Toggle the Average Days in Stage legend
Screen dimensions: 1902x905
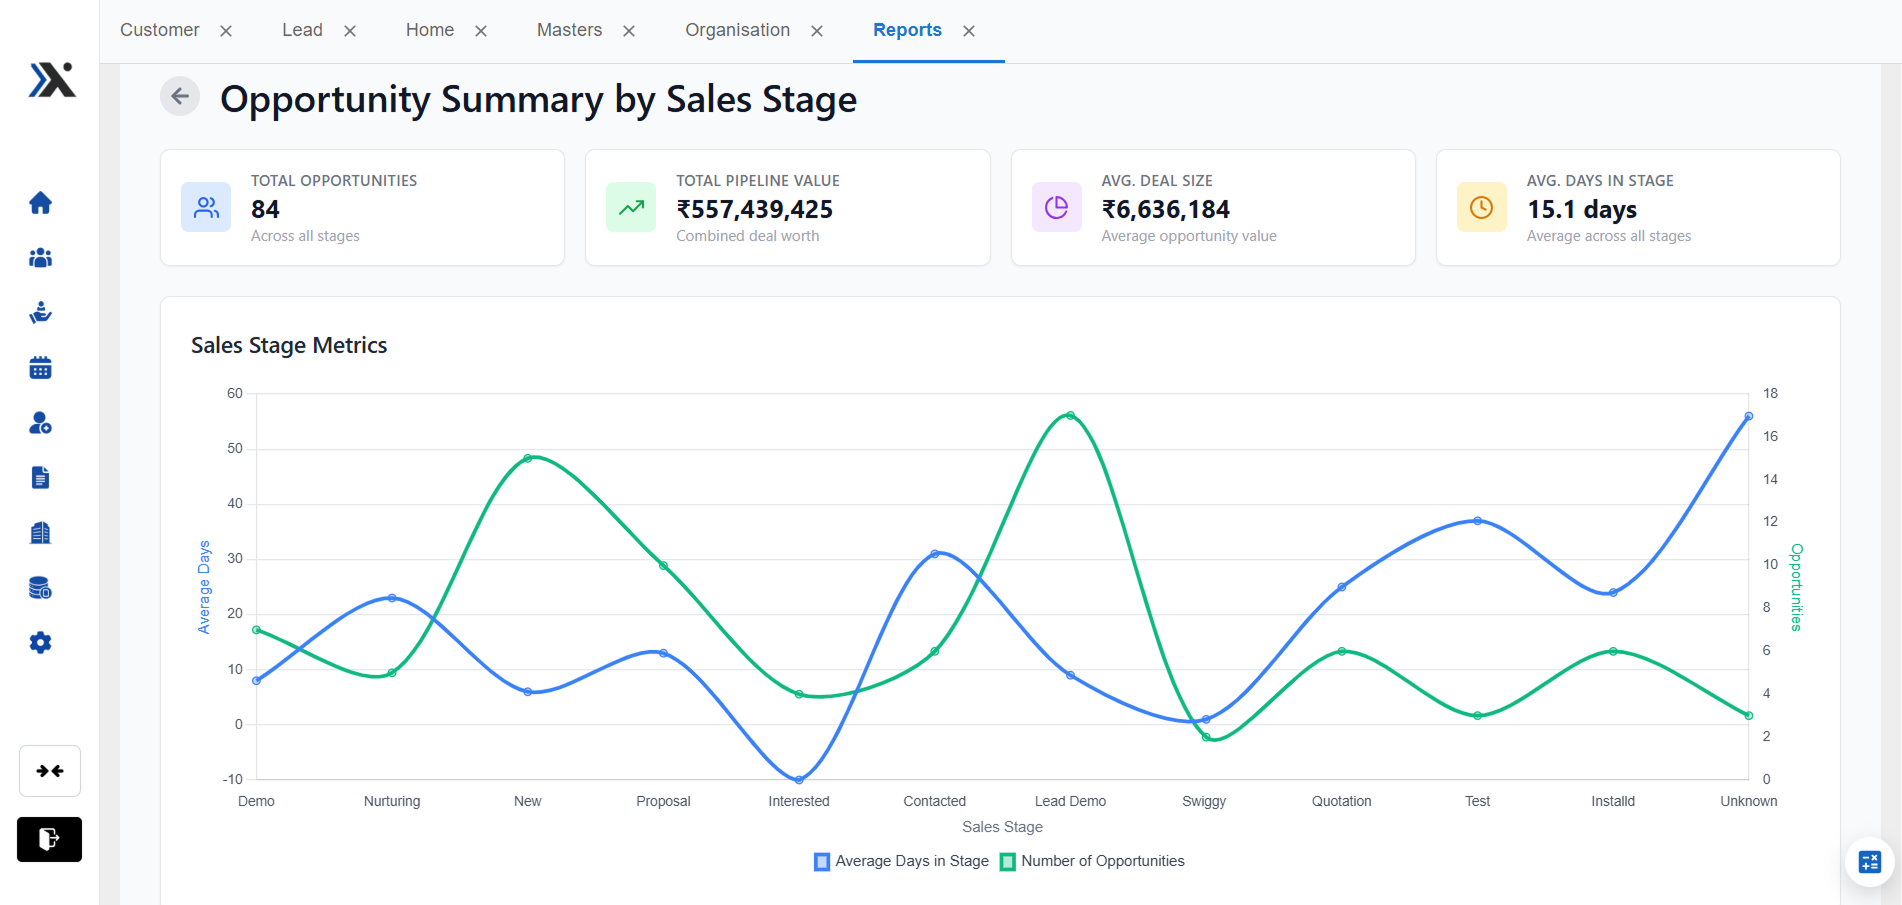(901, 861)
